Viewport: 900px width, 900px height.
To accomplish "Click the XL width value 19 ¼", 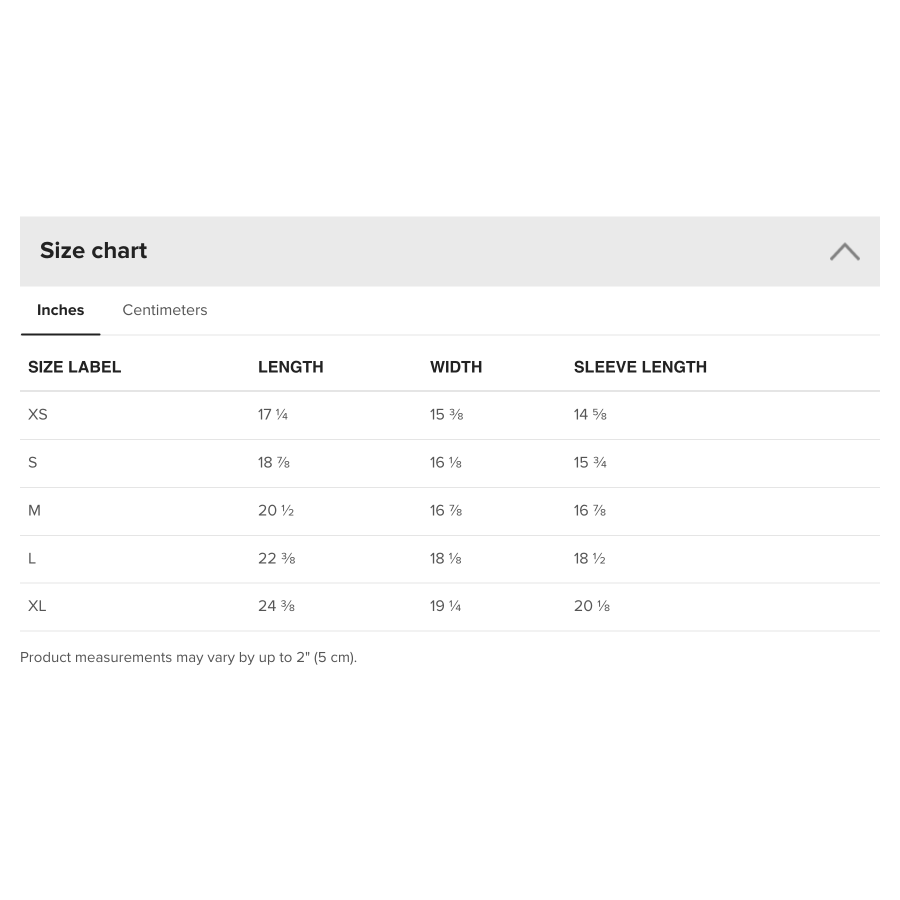I will tap(445, 606).
